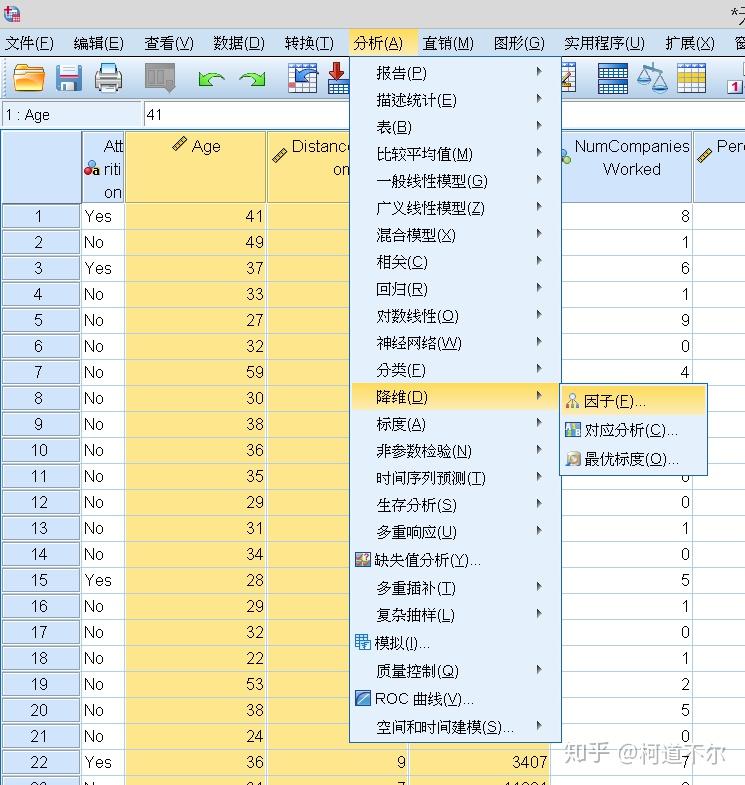This screenshot has height=785, width=745.
Task: Click the Save floppy disk icon
Action: 69,78
